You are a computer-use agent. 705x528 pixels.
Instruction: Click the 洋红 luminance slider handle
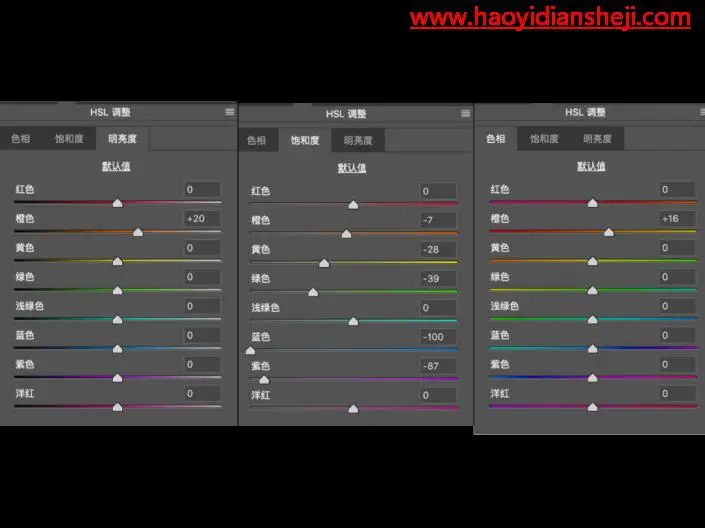click(117, 407)
